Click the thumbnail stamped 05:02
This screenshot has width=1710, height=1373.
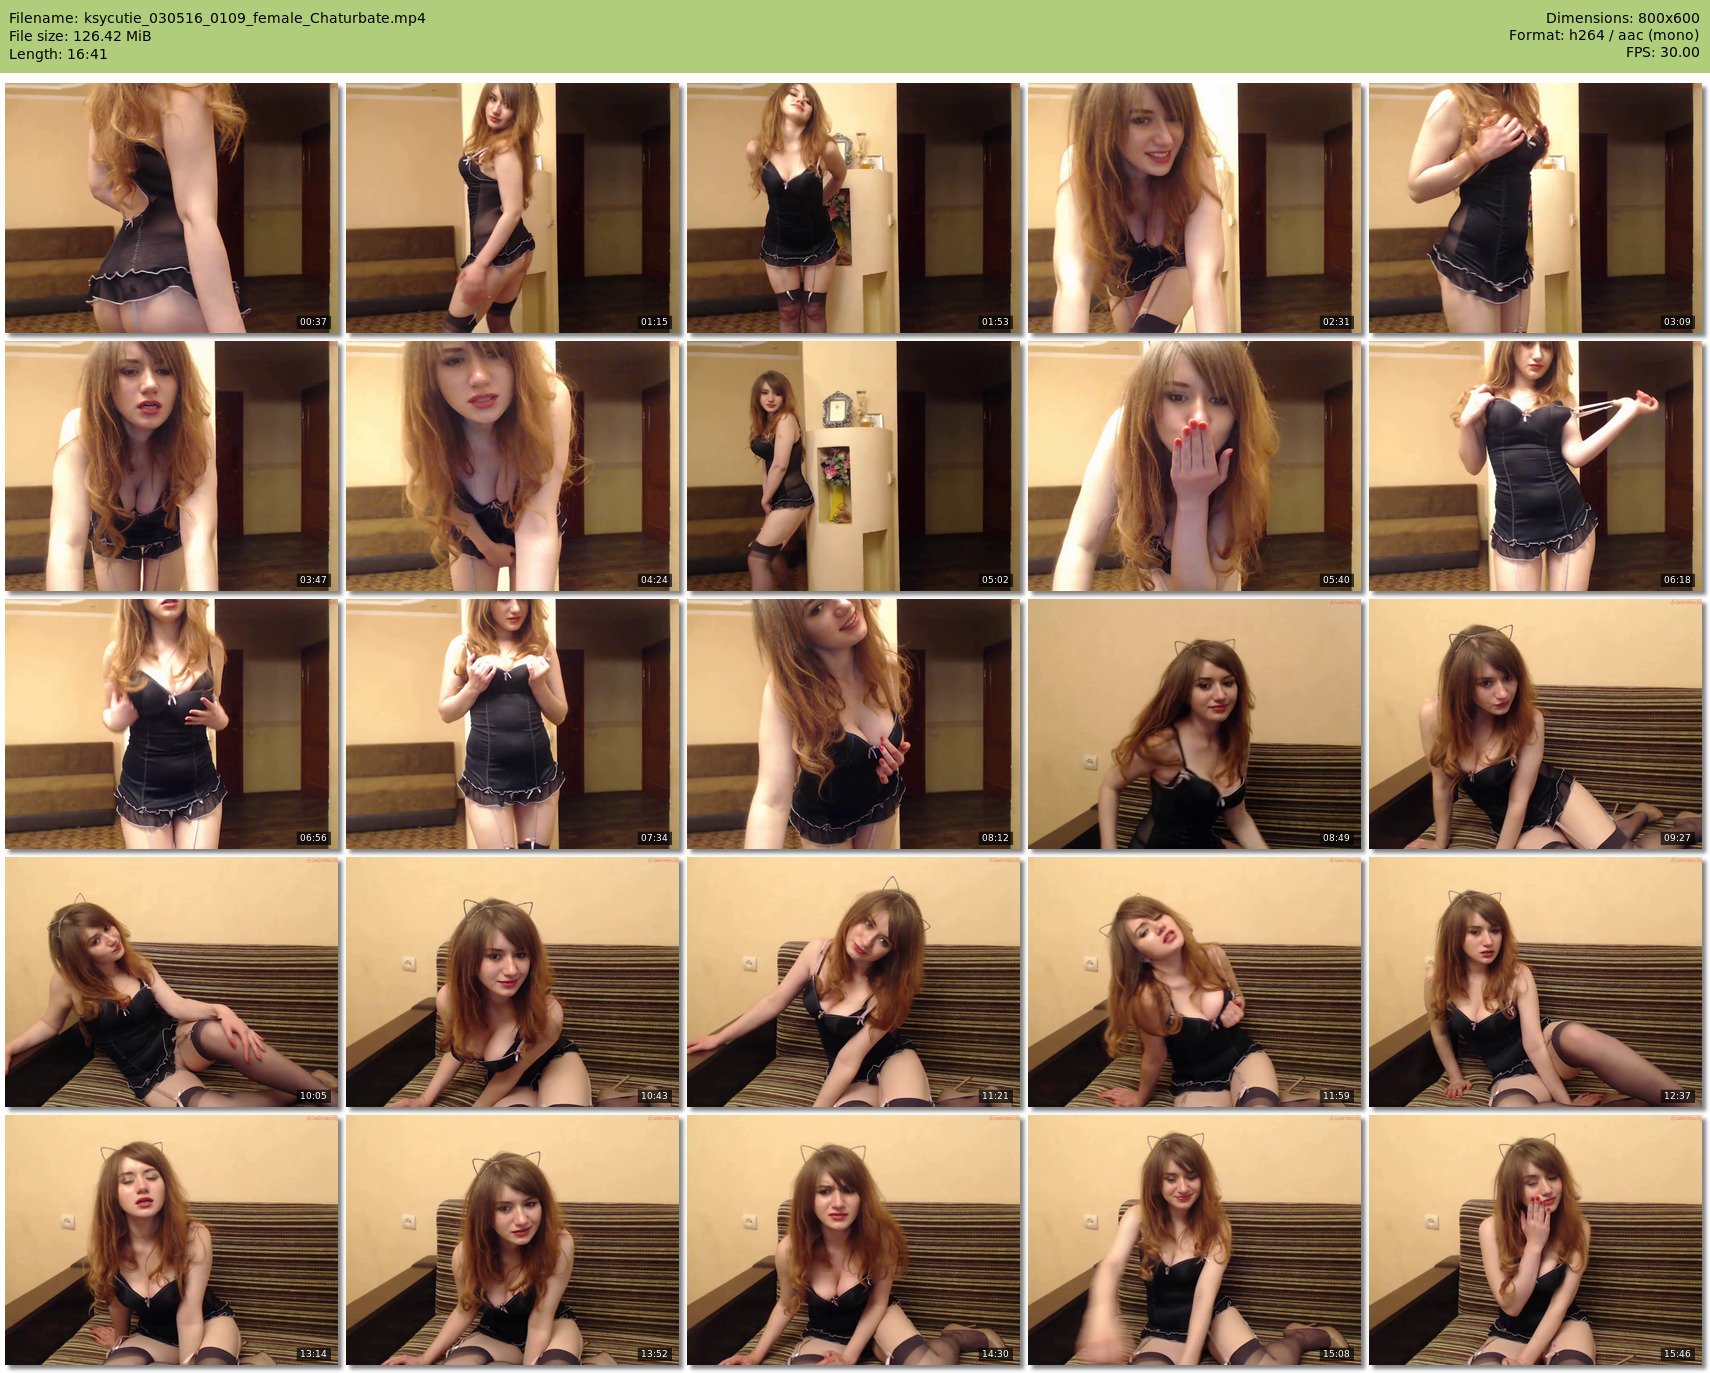click(854, 466)
